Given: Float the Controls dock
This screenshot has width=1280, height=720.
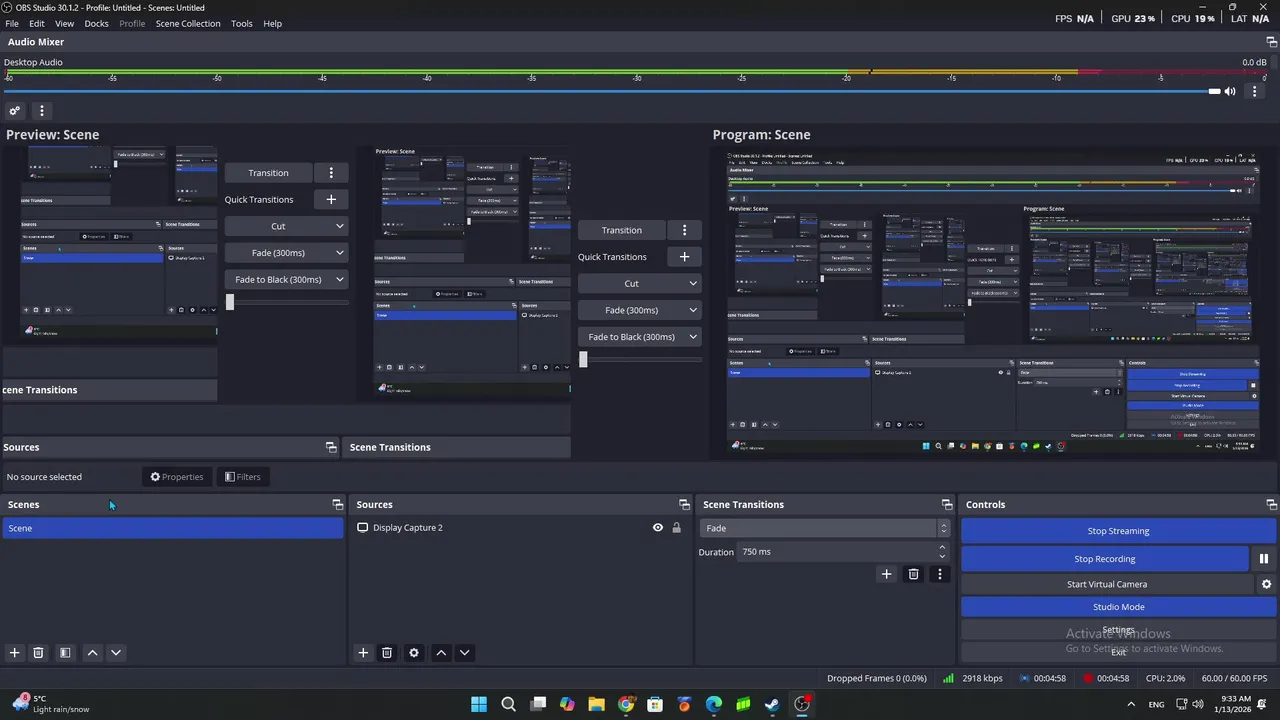Looking at the screenshot, I should (x=1271, y=505).
